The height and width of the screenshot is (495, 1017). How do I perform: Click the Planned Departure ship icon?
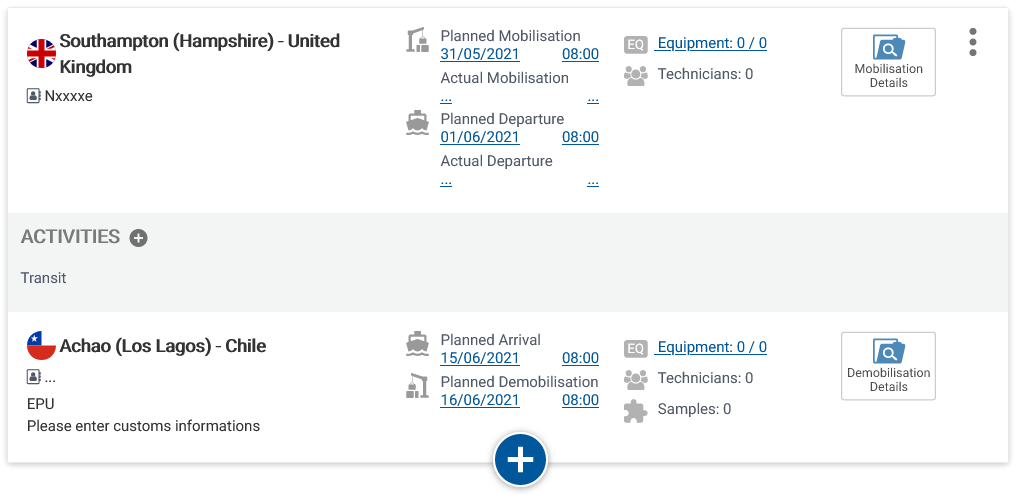pyautogui.click(x=417, y=123)
